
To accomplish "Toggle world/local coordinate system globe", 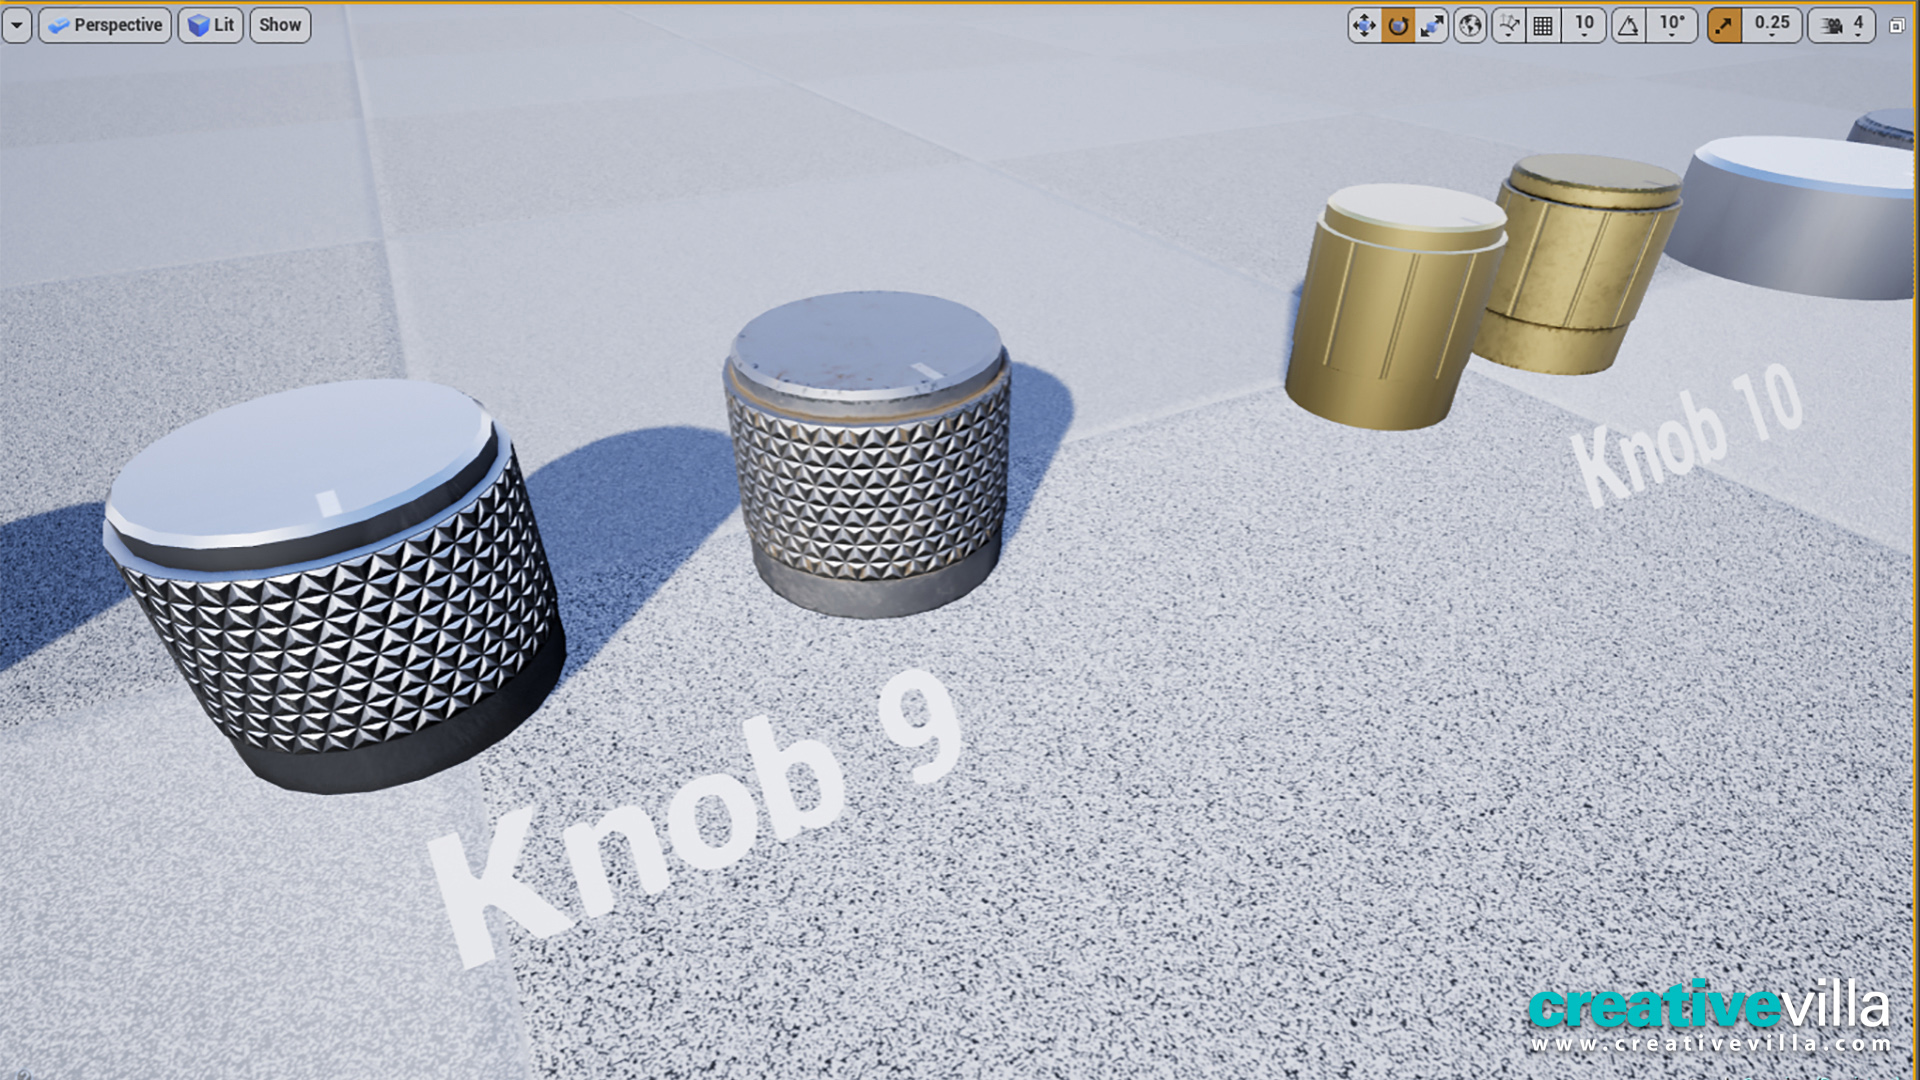I will tap(1470, 26).
